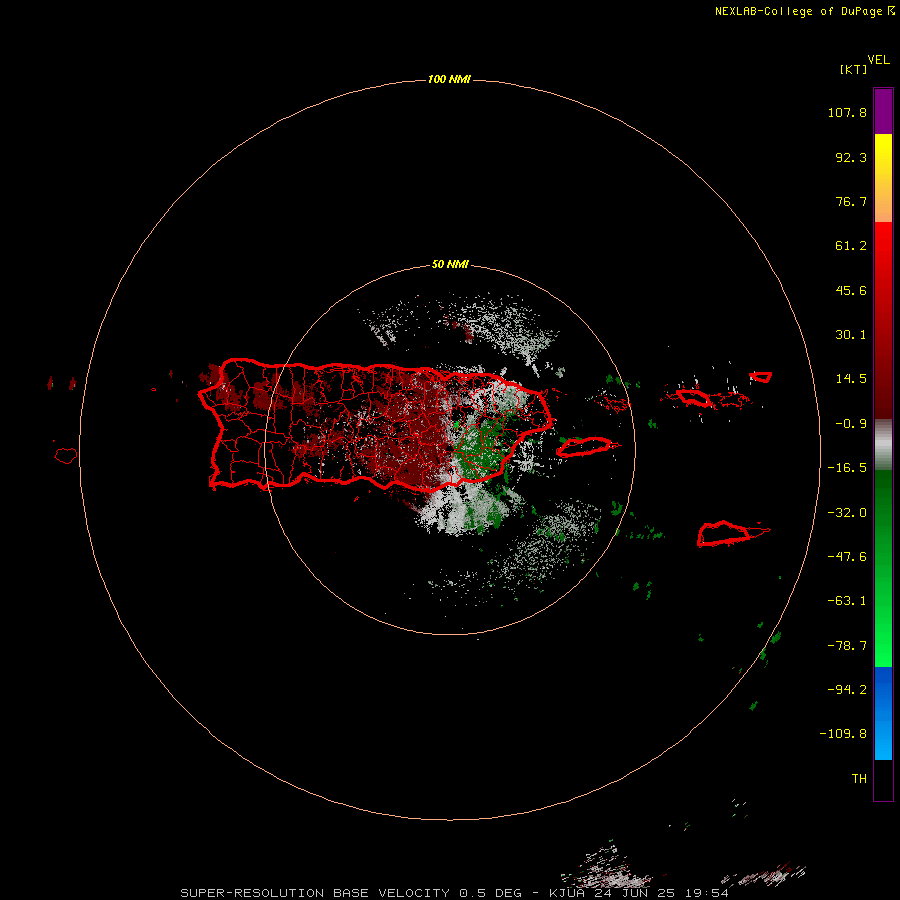
Task: Click the -16.5 legend value
Action: (847, 468)
